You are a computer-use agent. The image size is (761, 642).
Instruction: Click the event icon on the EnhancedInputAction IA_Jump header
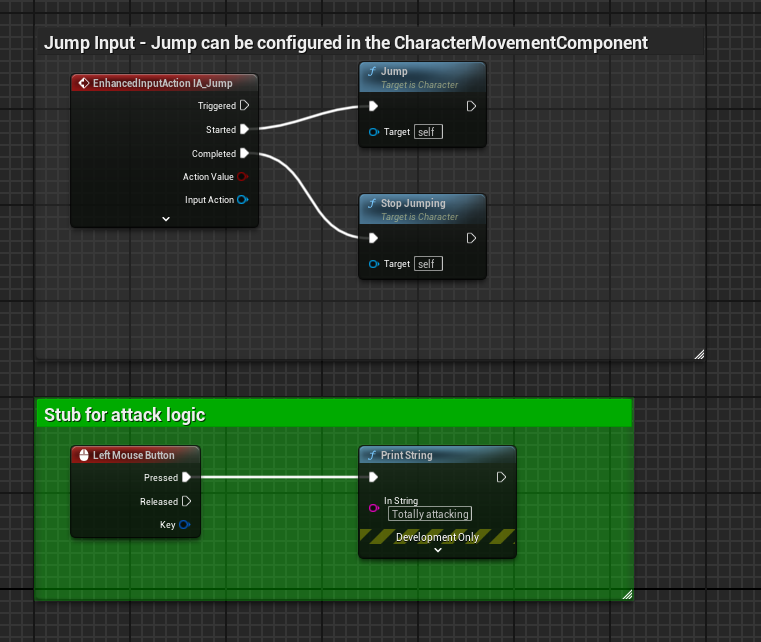click(84, 83)
